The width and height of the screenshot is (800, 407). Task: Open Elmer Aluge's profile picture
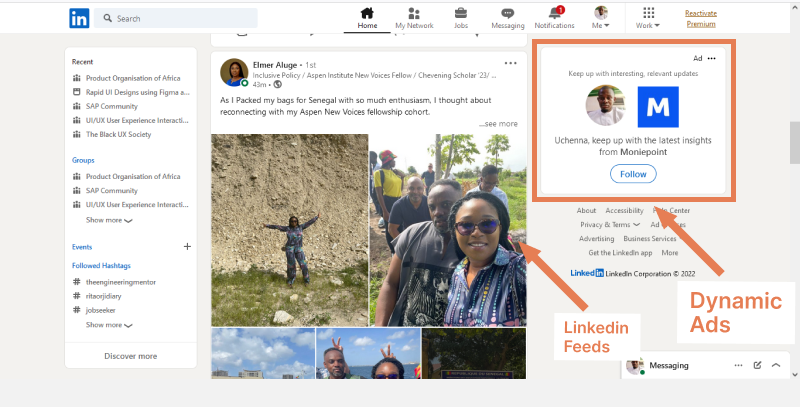(234, 72)
